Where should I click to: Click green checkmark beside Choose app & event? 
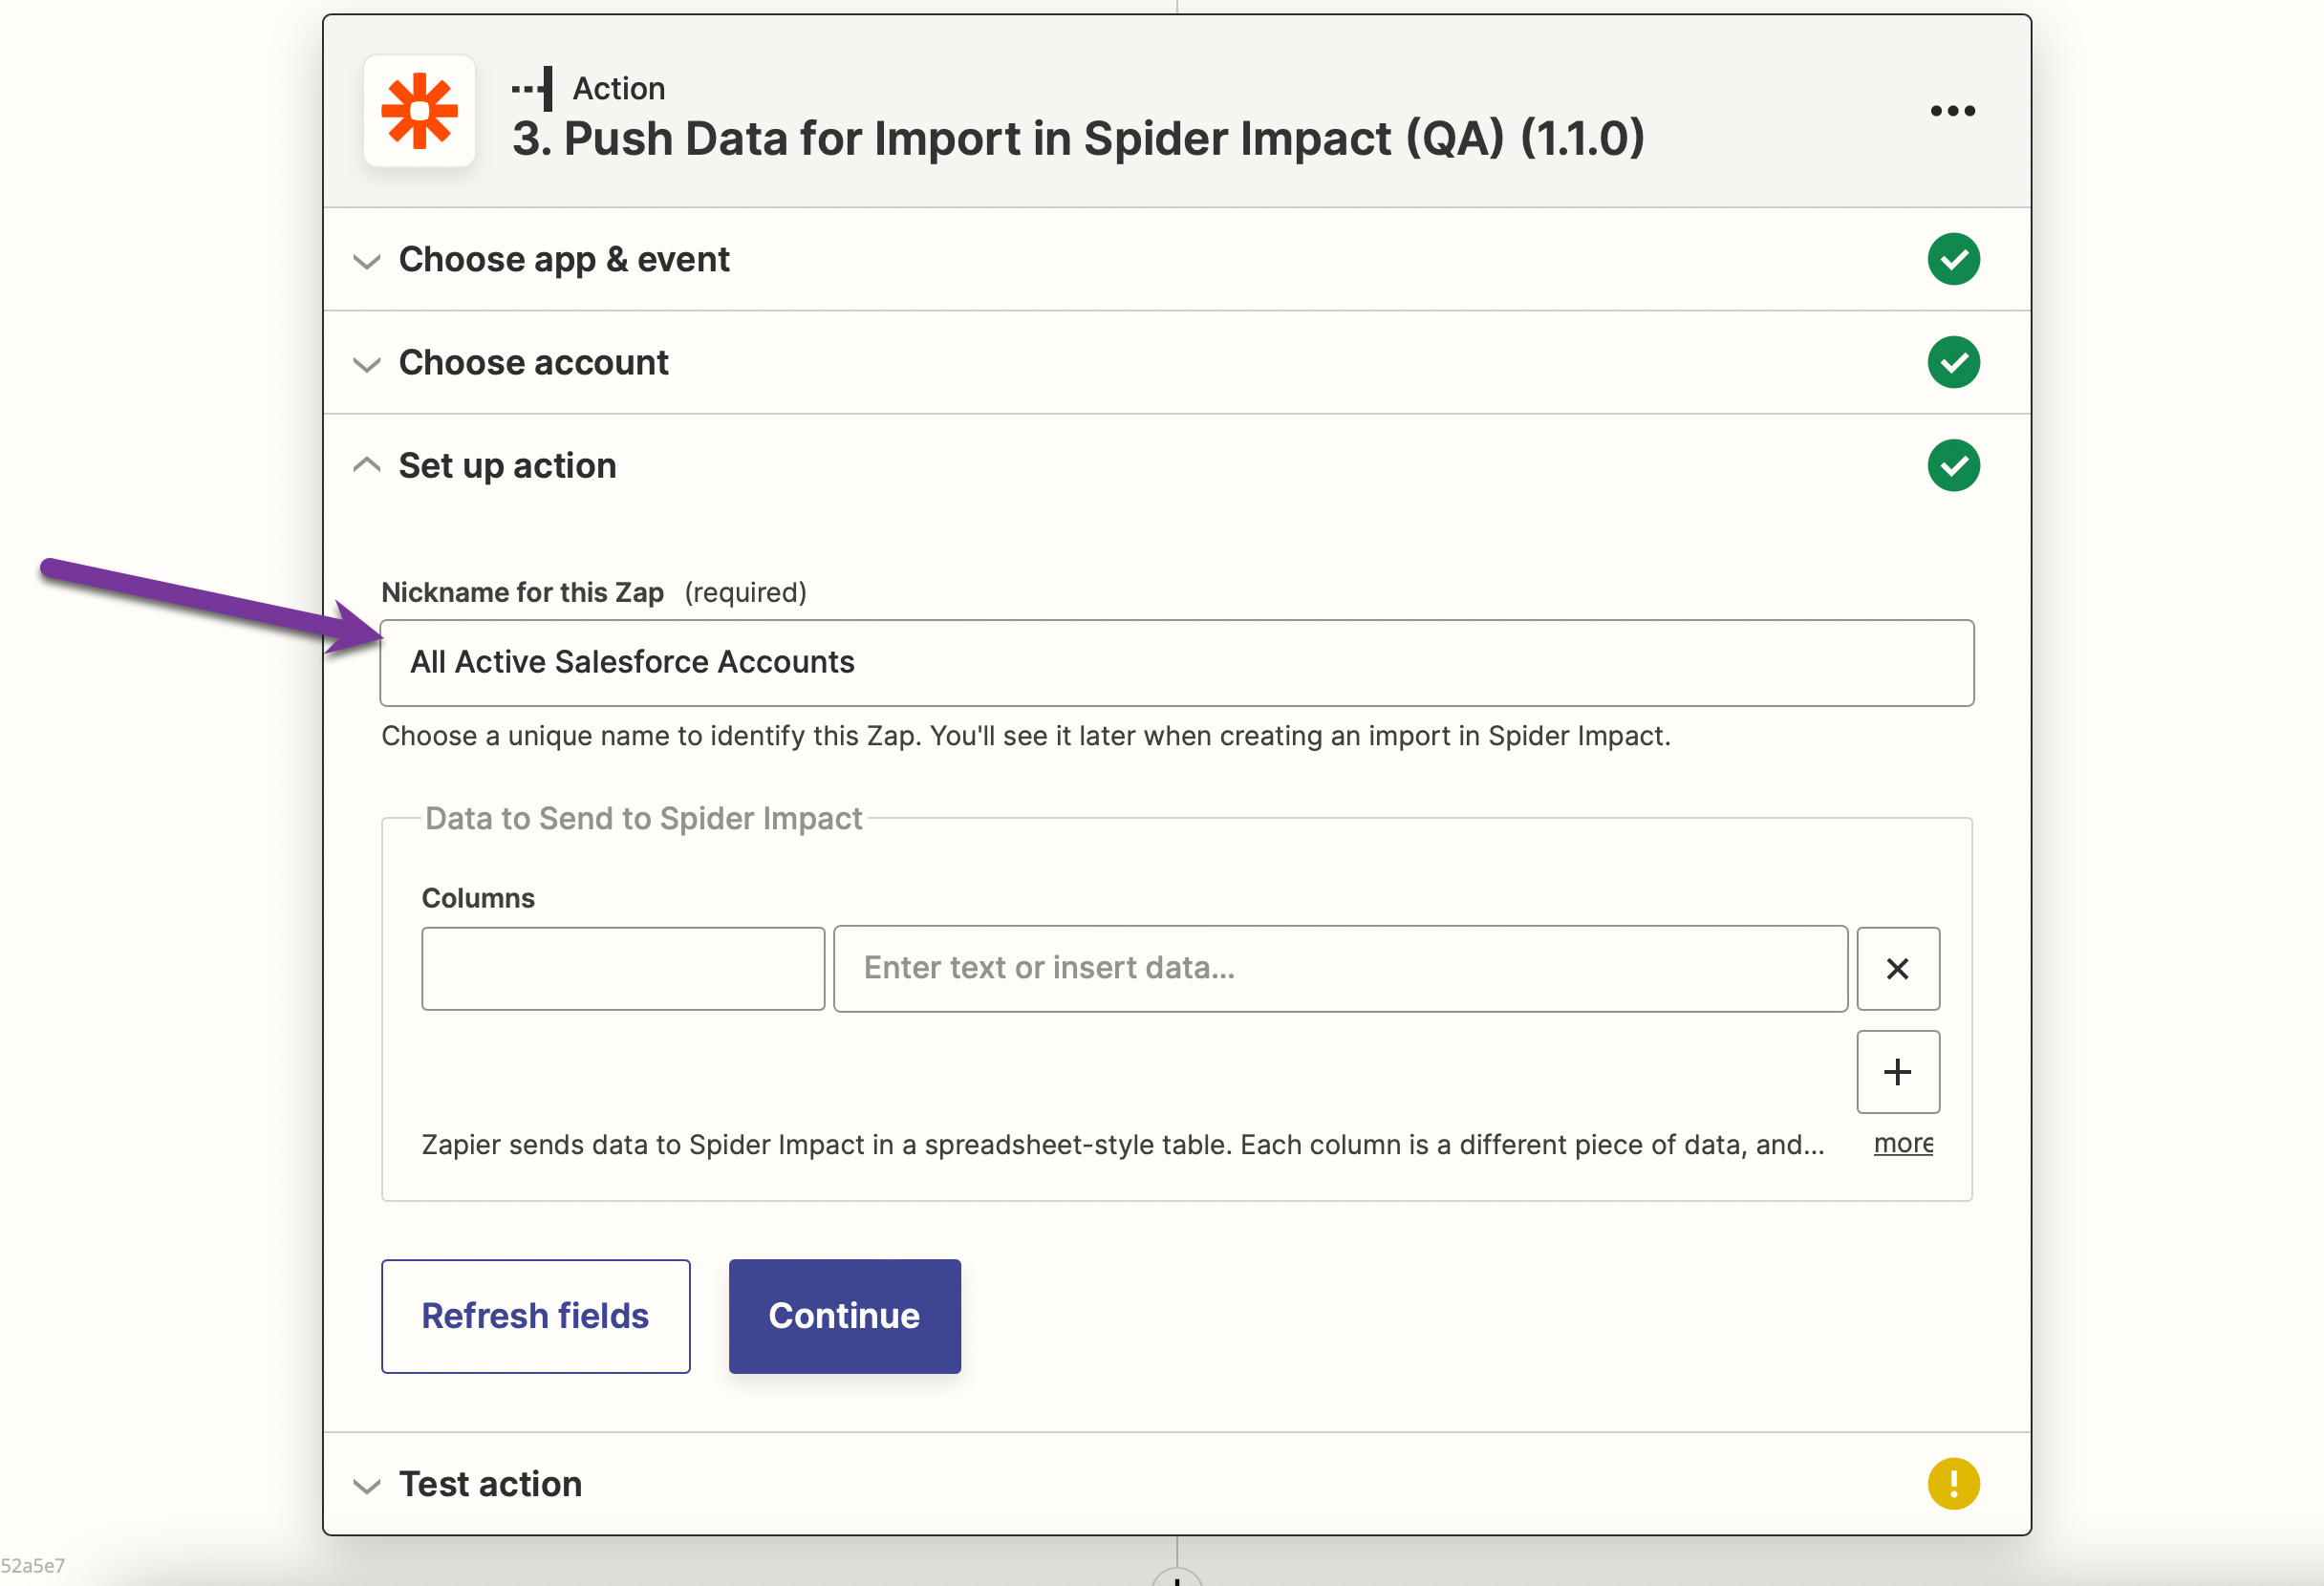point(1953,259)
